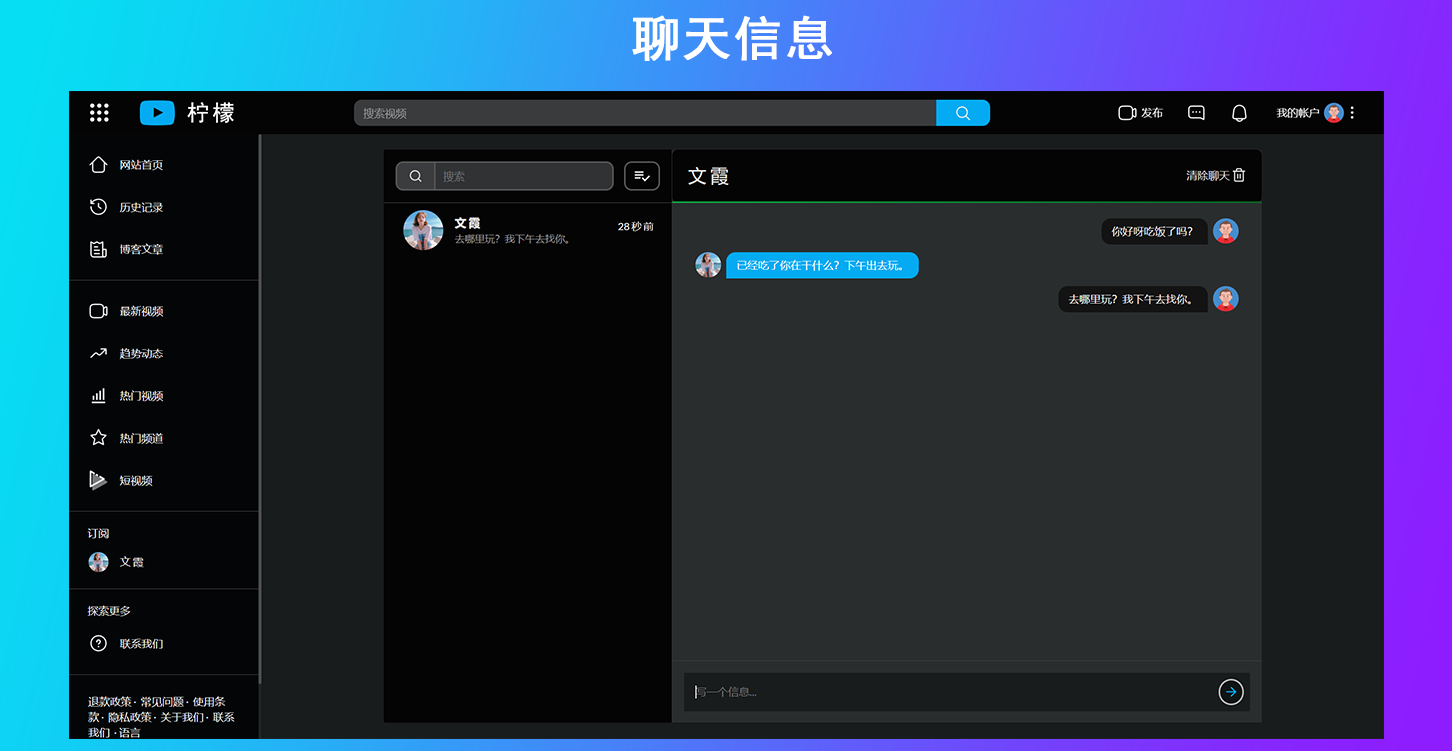Click the question mark icon beside 联系我们
Screen dimensions: 1452x751
point(98,643)
